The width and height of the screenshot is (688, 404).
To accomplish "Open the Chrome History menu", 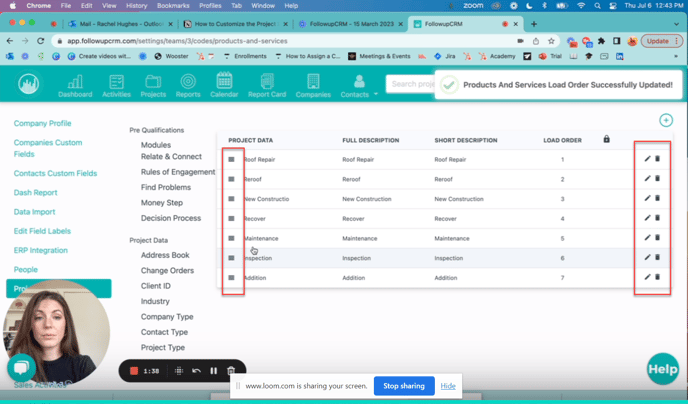I will (136, 6).
